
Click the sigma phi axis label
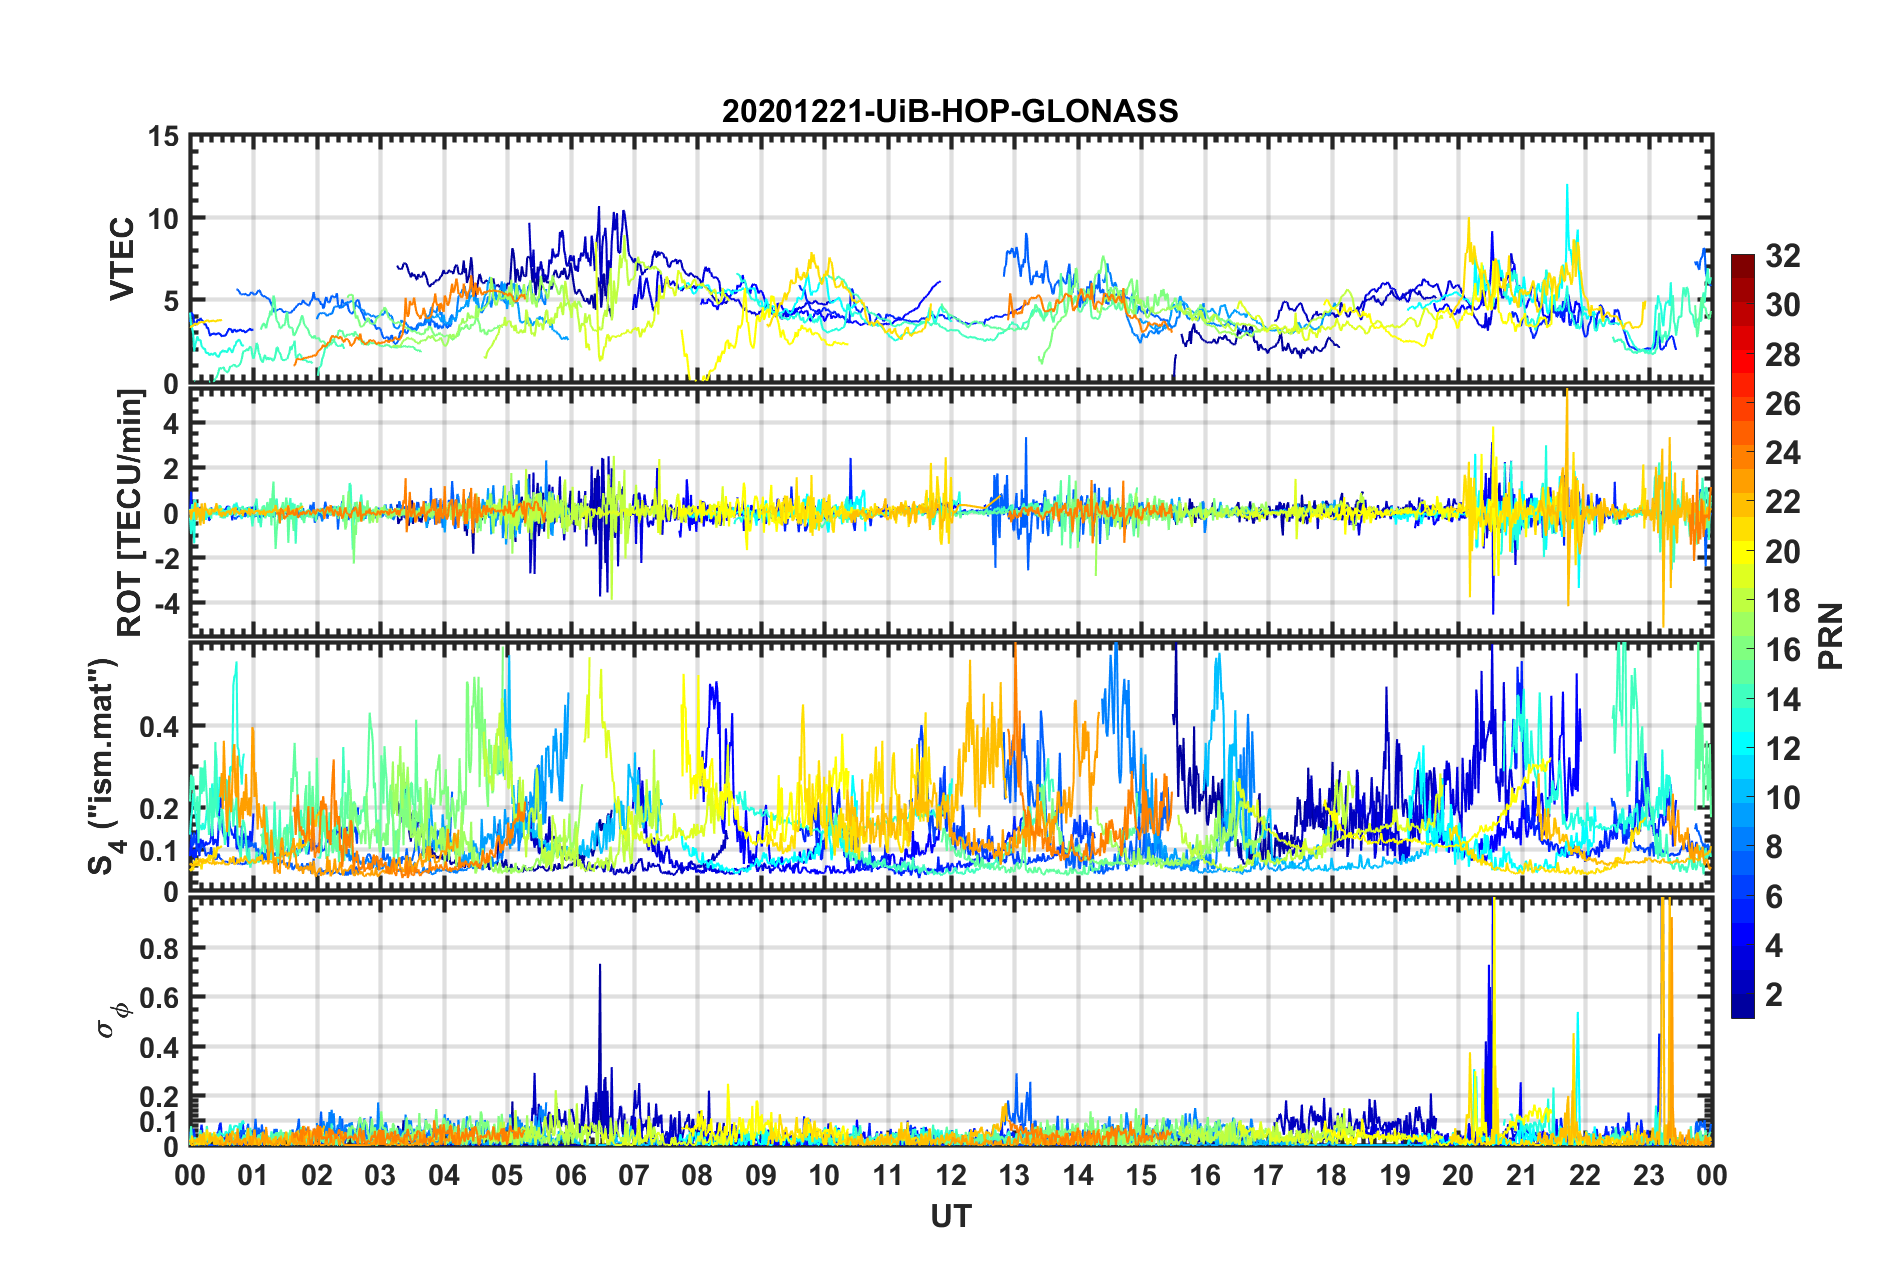click(114, 1020)
